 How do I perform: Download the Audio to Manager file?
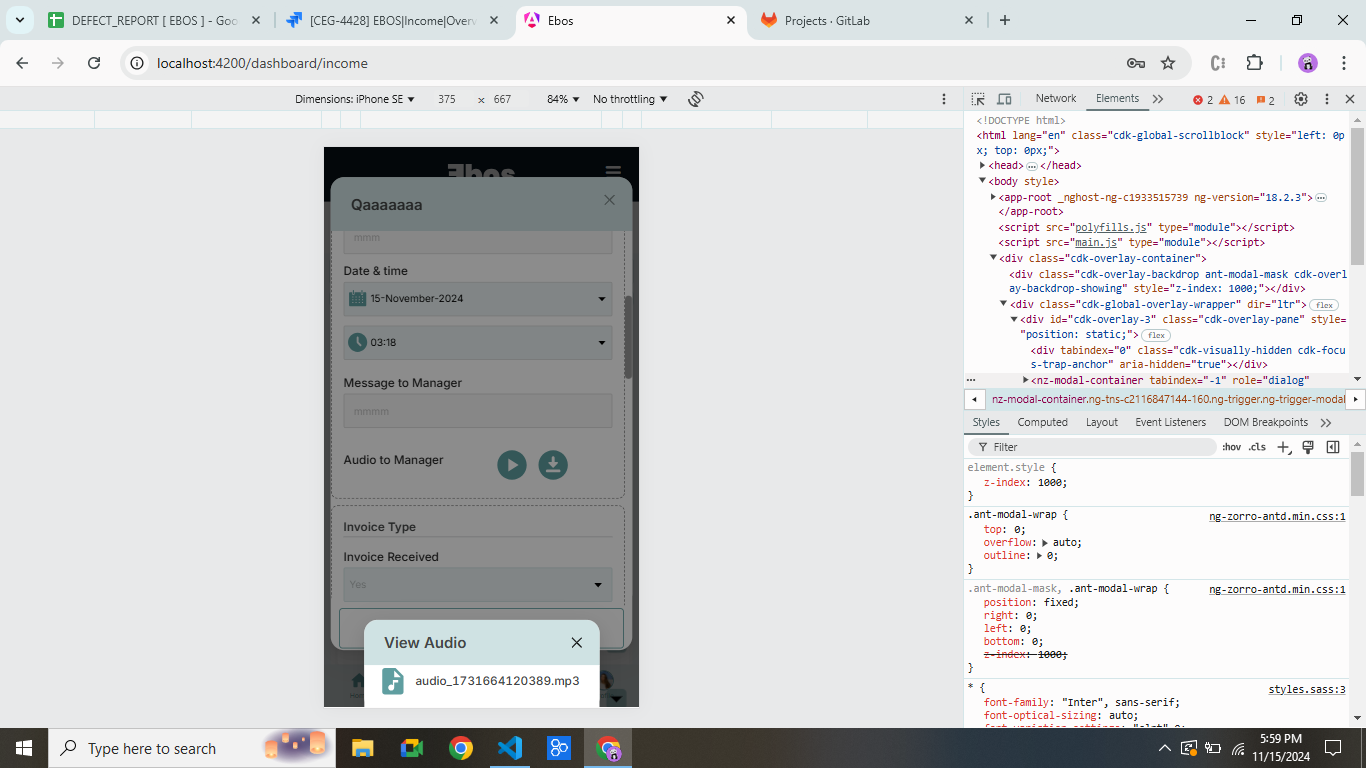tap(553, 464)
